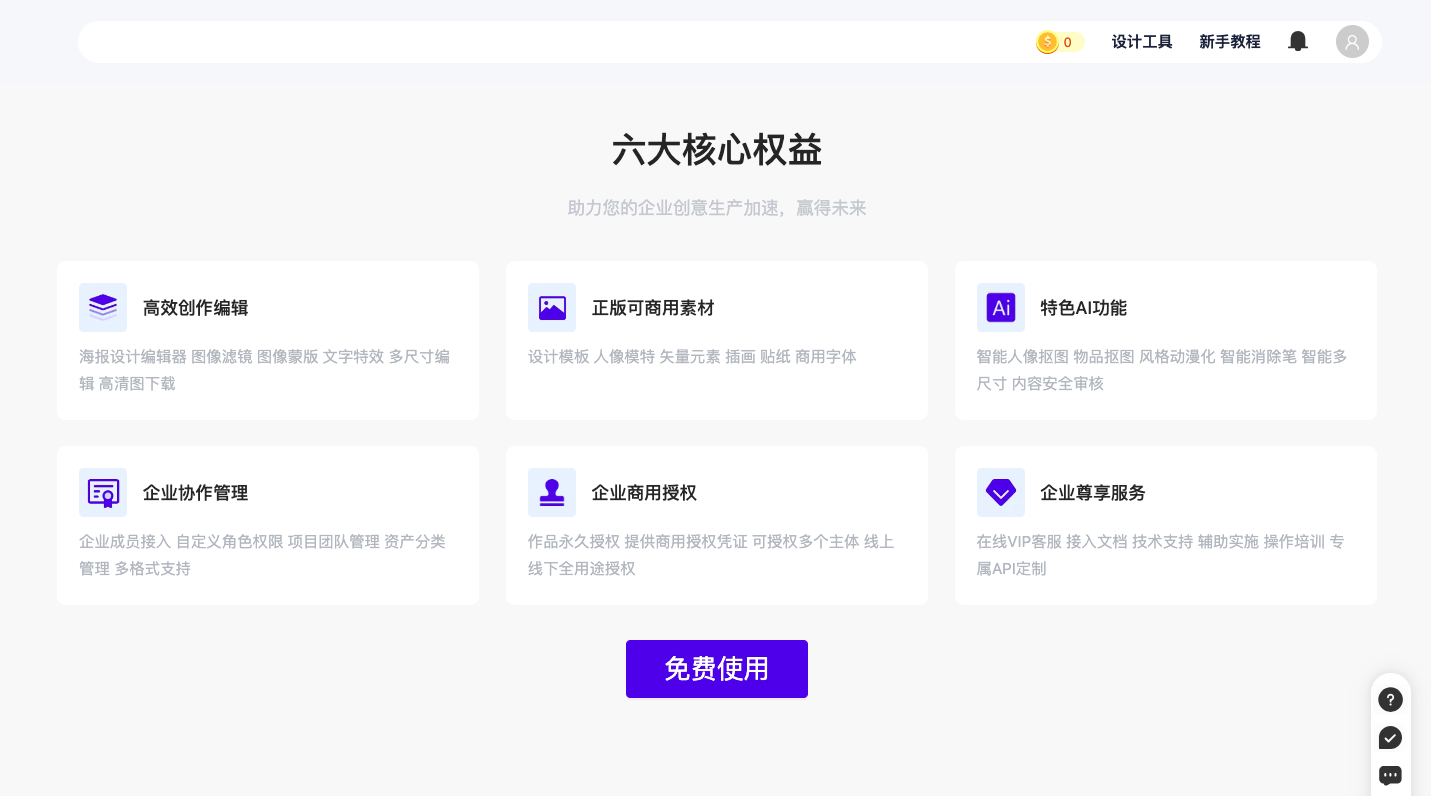Screen dimensions: 1431x796
Task: Click the 免费使用 button
Action: tap(716, 669)
